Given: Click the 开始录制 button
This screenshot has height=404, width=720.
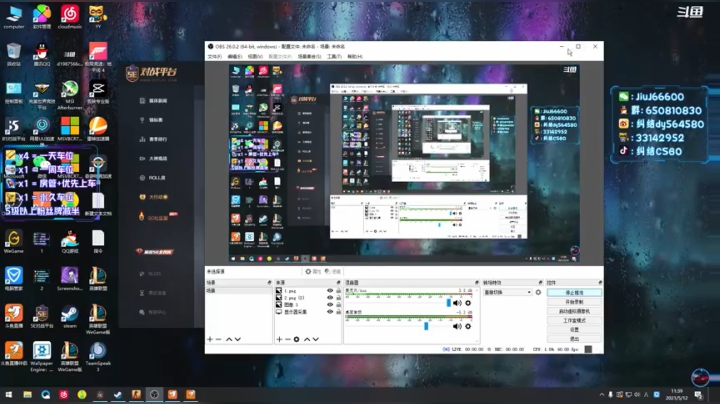Looking at the screenshot, I should [574, 302].
